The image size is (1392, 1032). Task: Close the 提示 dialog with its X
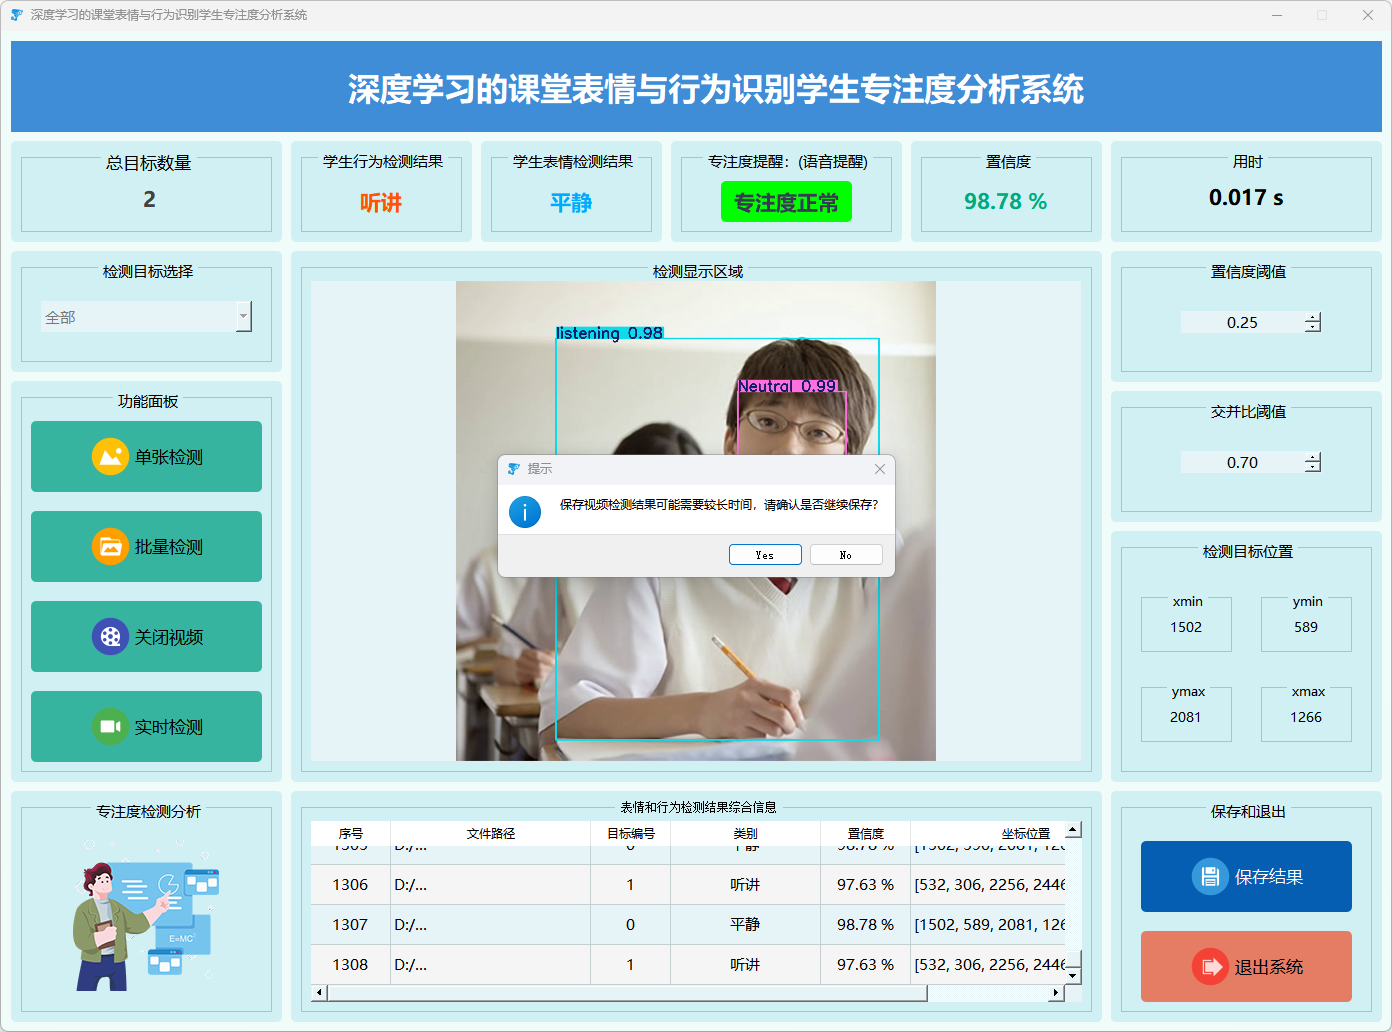click(x=880, y=469)
